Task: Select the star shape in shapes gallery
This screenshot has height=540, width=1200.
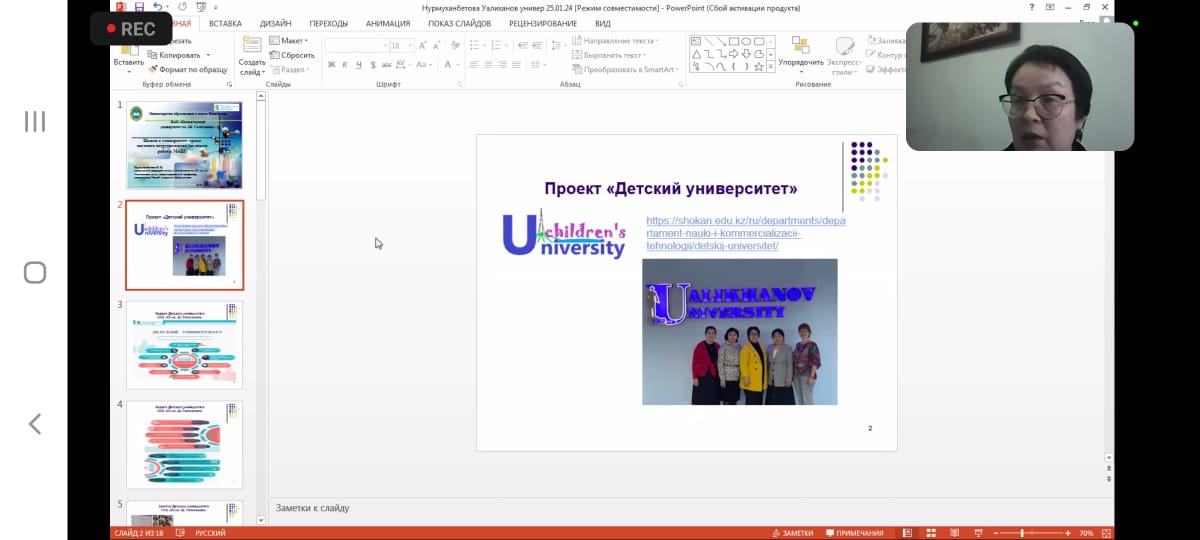Action: click(758, 67)
